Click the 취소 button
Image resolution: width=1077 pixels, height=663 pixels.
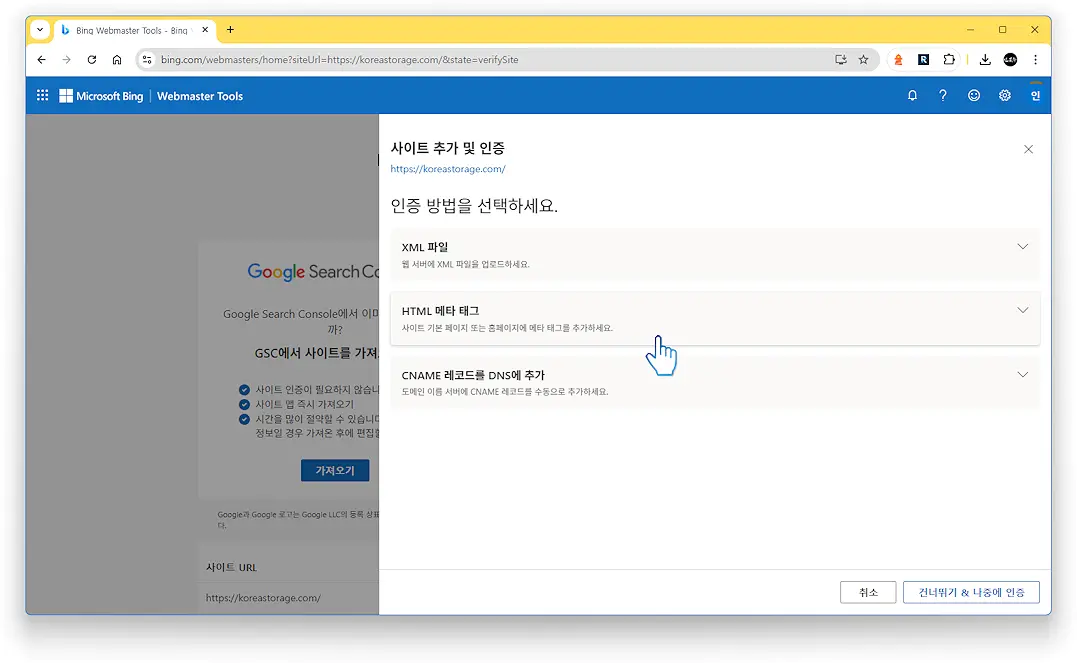(x=867, y=592)
